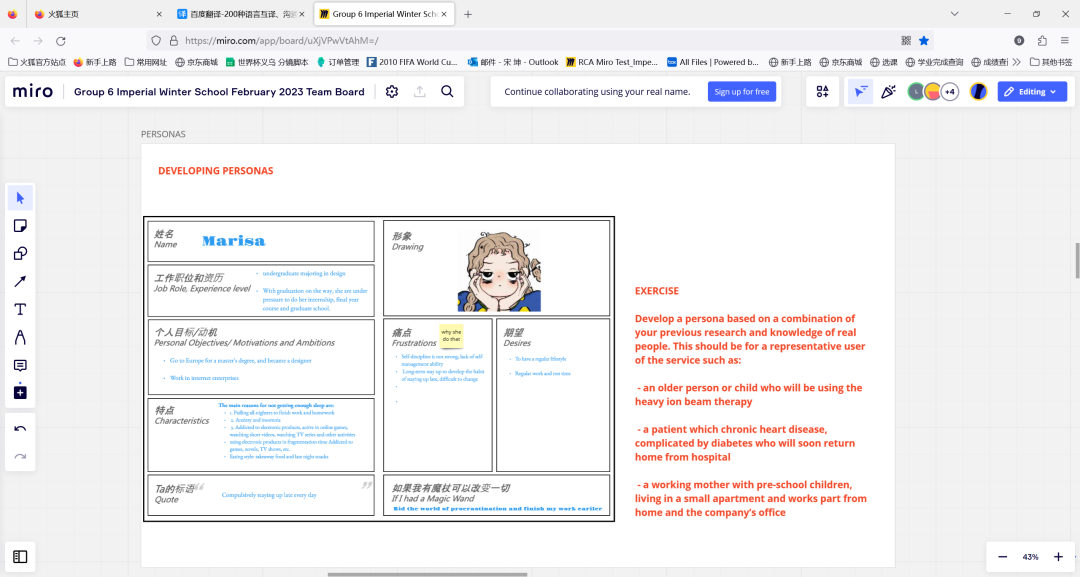This screenshot has width=1080, height=577.
Task: Choose the connection line arrow tool
Action: 20,282
